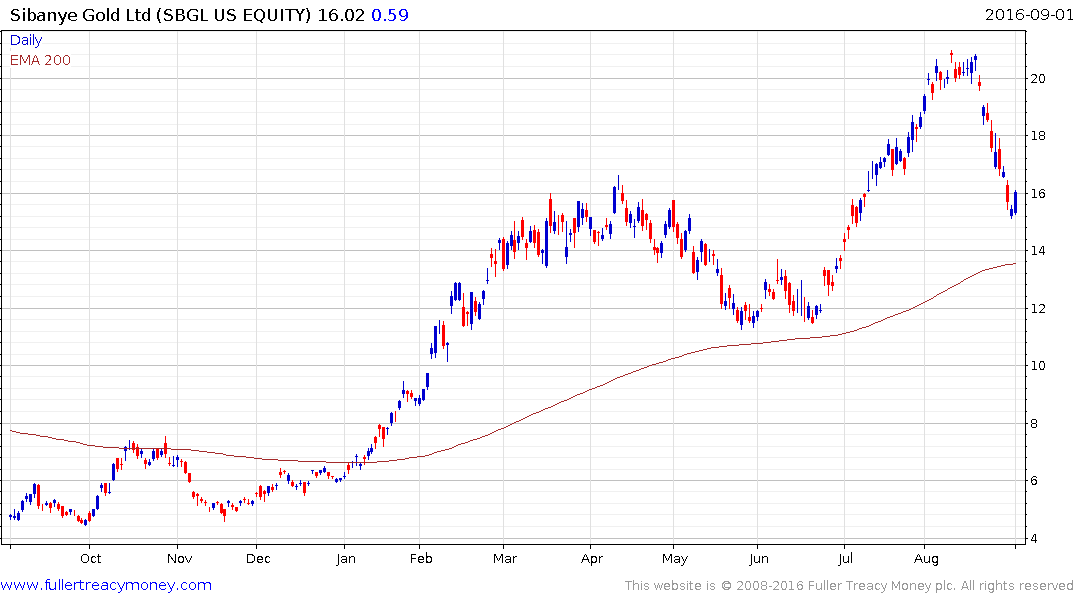This screenshot has height=600, width=1075.
Task: Click the price change value 0.59
Action: [x=390, y=15]
